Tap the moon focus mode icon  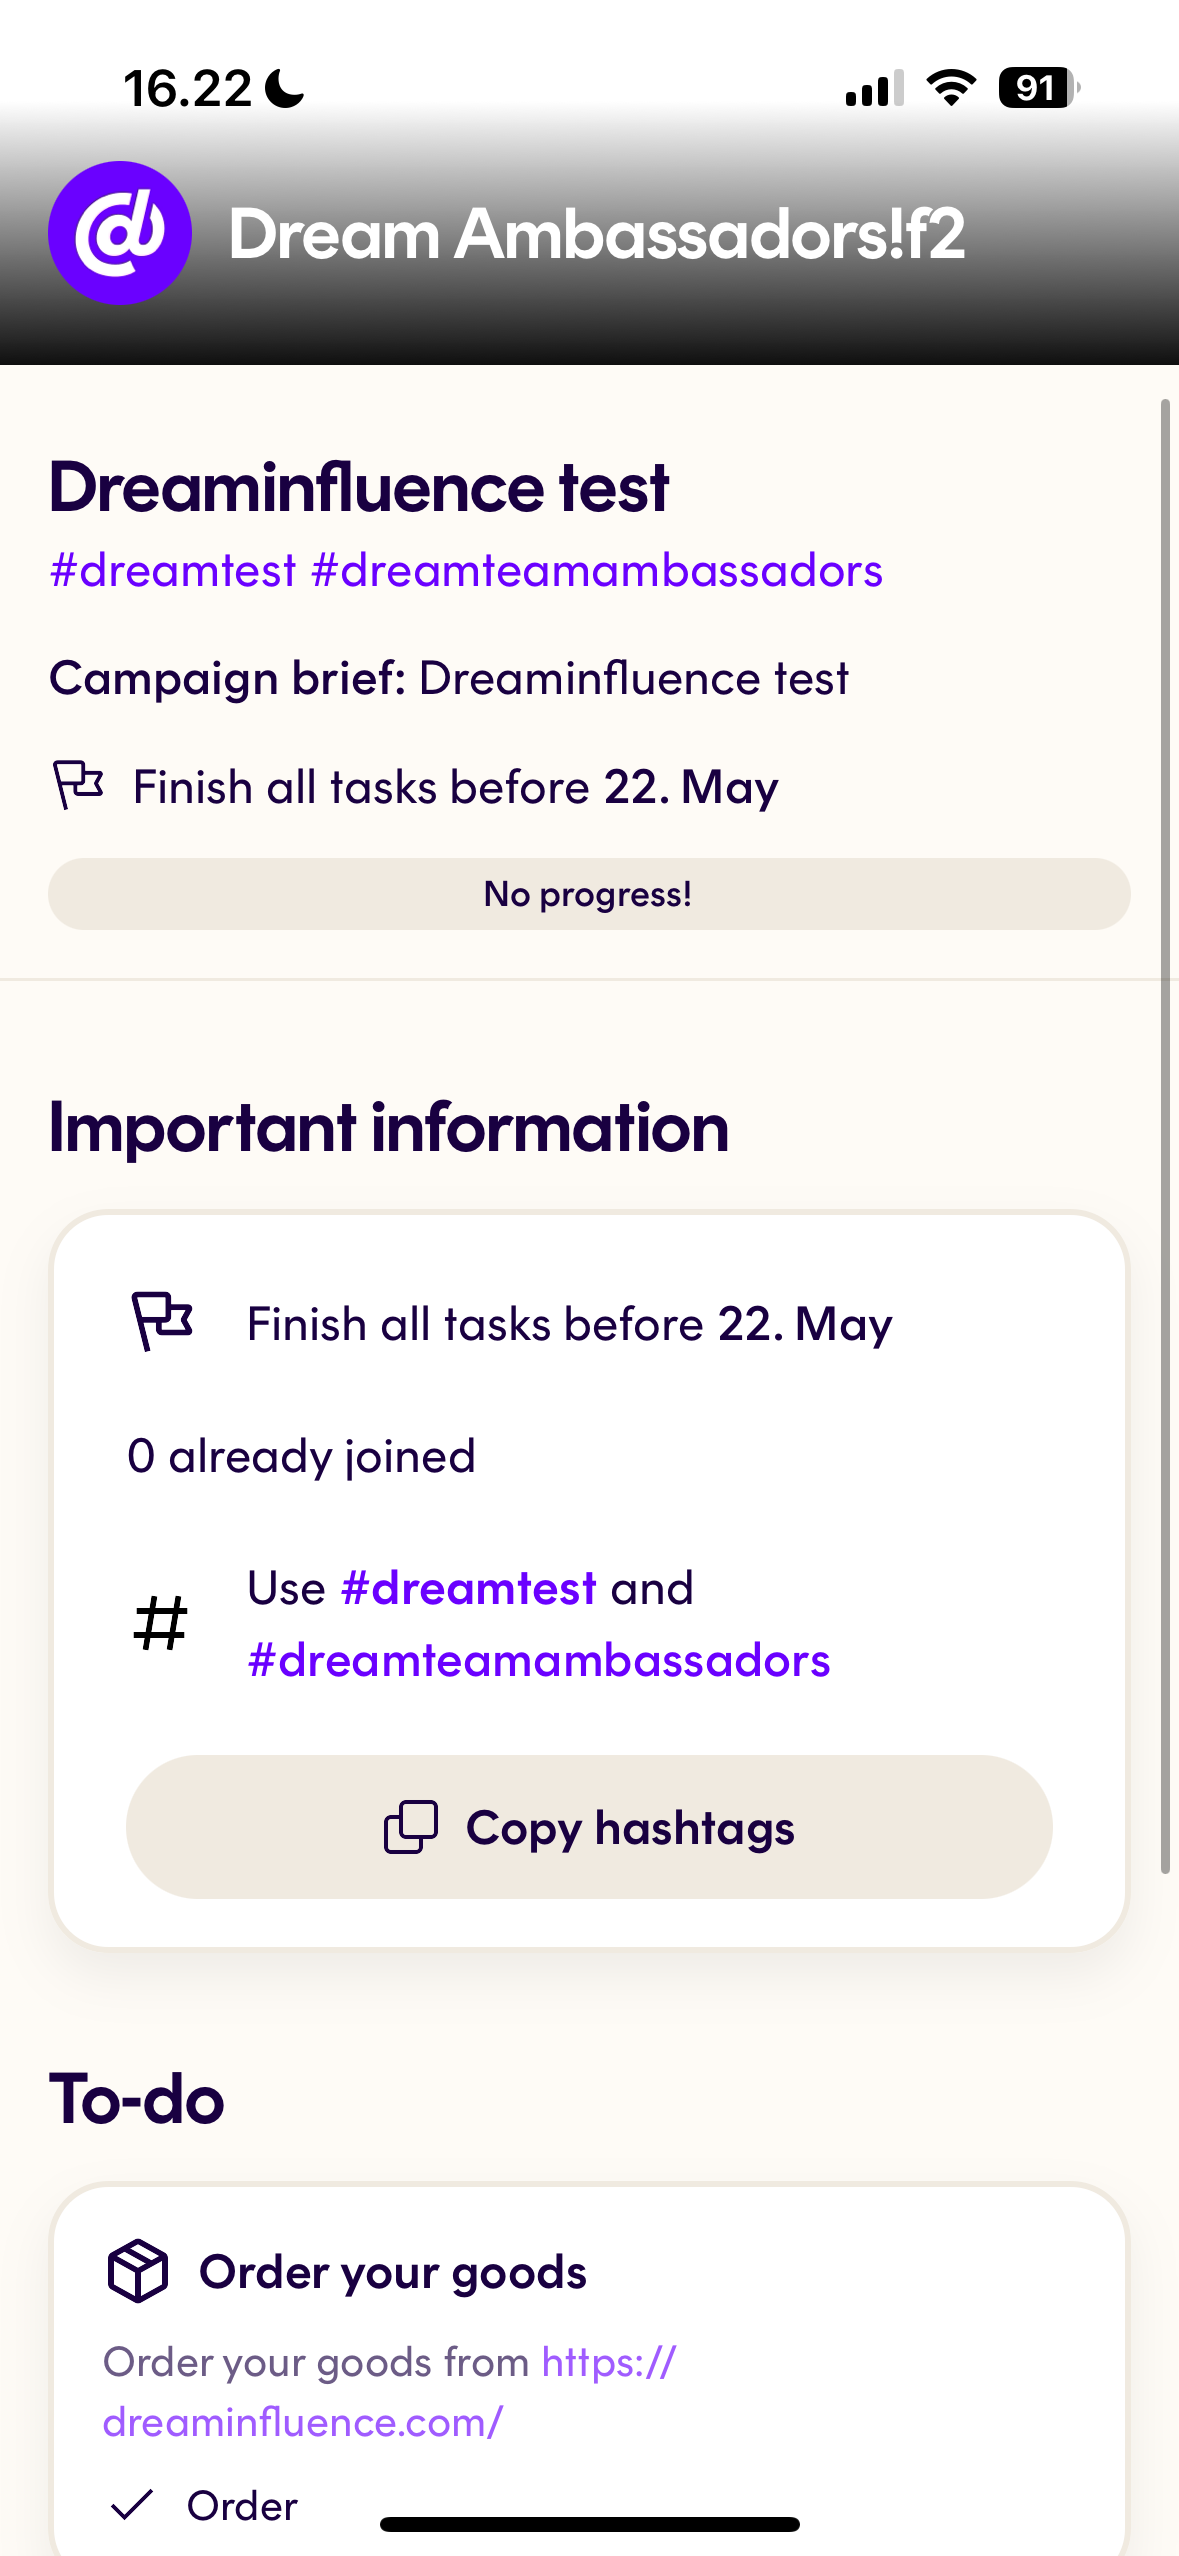click(x=285, y=88)
